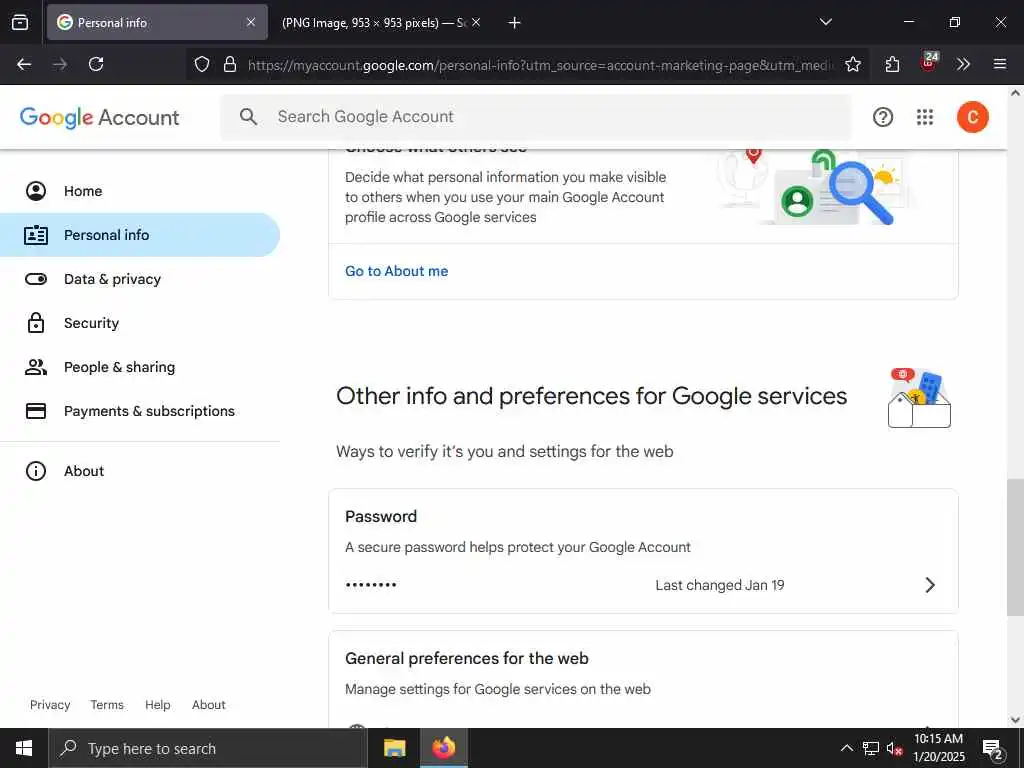Screen dimensions: 1024x768
Task: Open extension icon with 24 badge
Action: pos(929,62)
